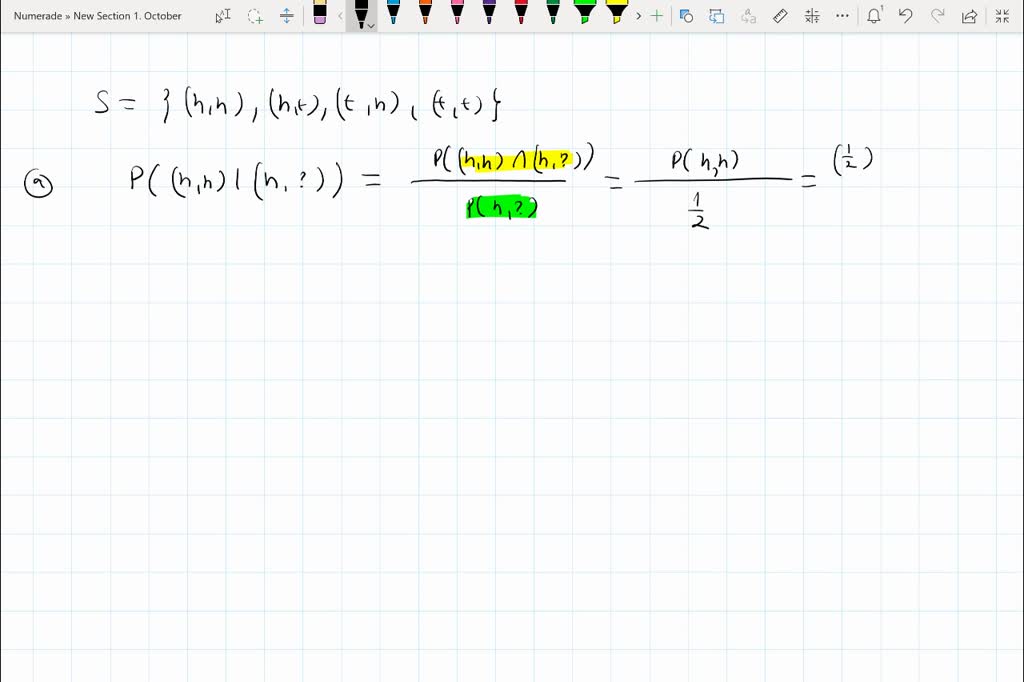Toggle full-screen collapse mode

(x=1002, y=15)
